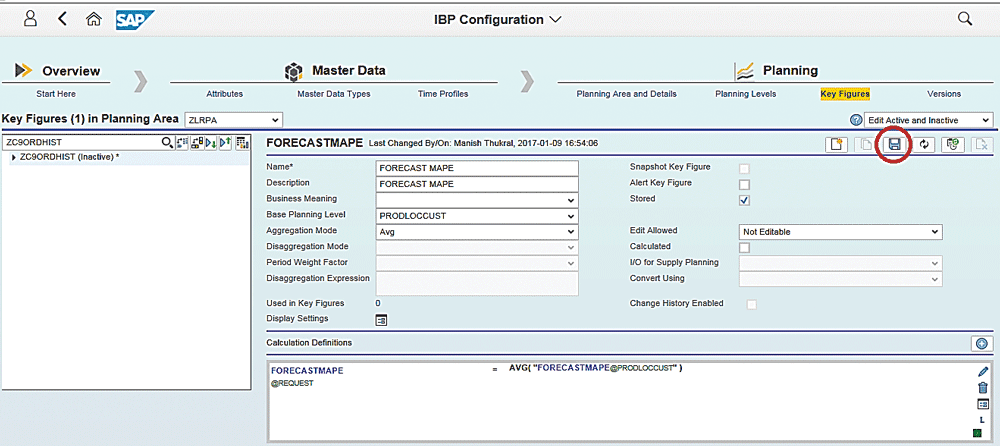
Task: Open the home page icon
Action: pyautogui.click(x=94, y=19)
